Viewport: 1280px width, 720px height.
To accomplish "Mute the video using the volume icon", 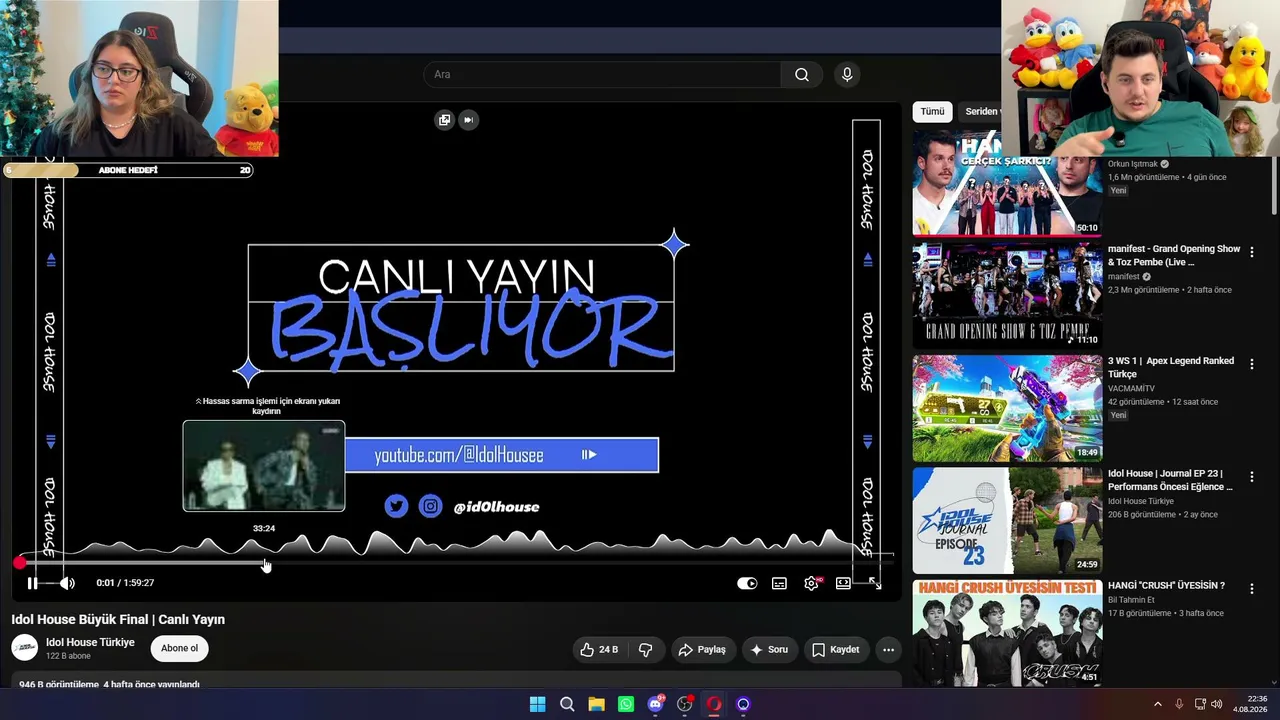I will pyautogui.click(x=66, y=583).
